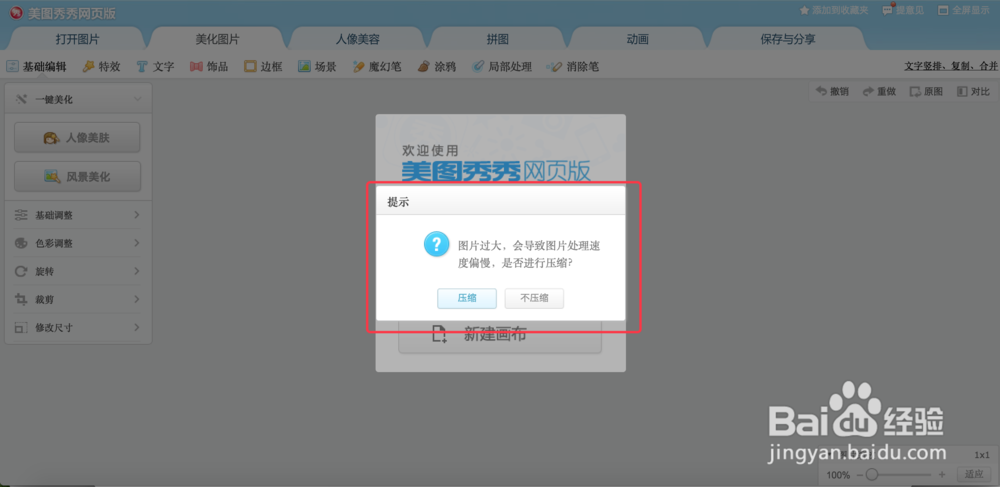Click the 提意见 feedback icon
The height and width of the screenshot is (487, 1000).
888,10
